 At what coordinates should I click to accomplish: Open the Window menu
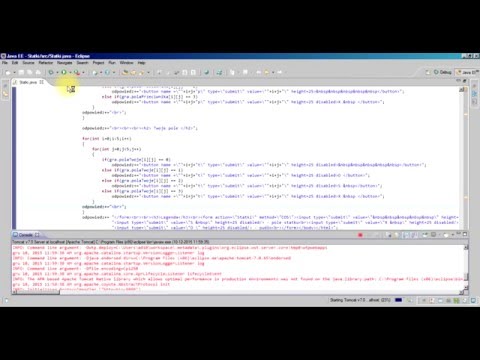point(127,63)
